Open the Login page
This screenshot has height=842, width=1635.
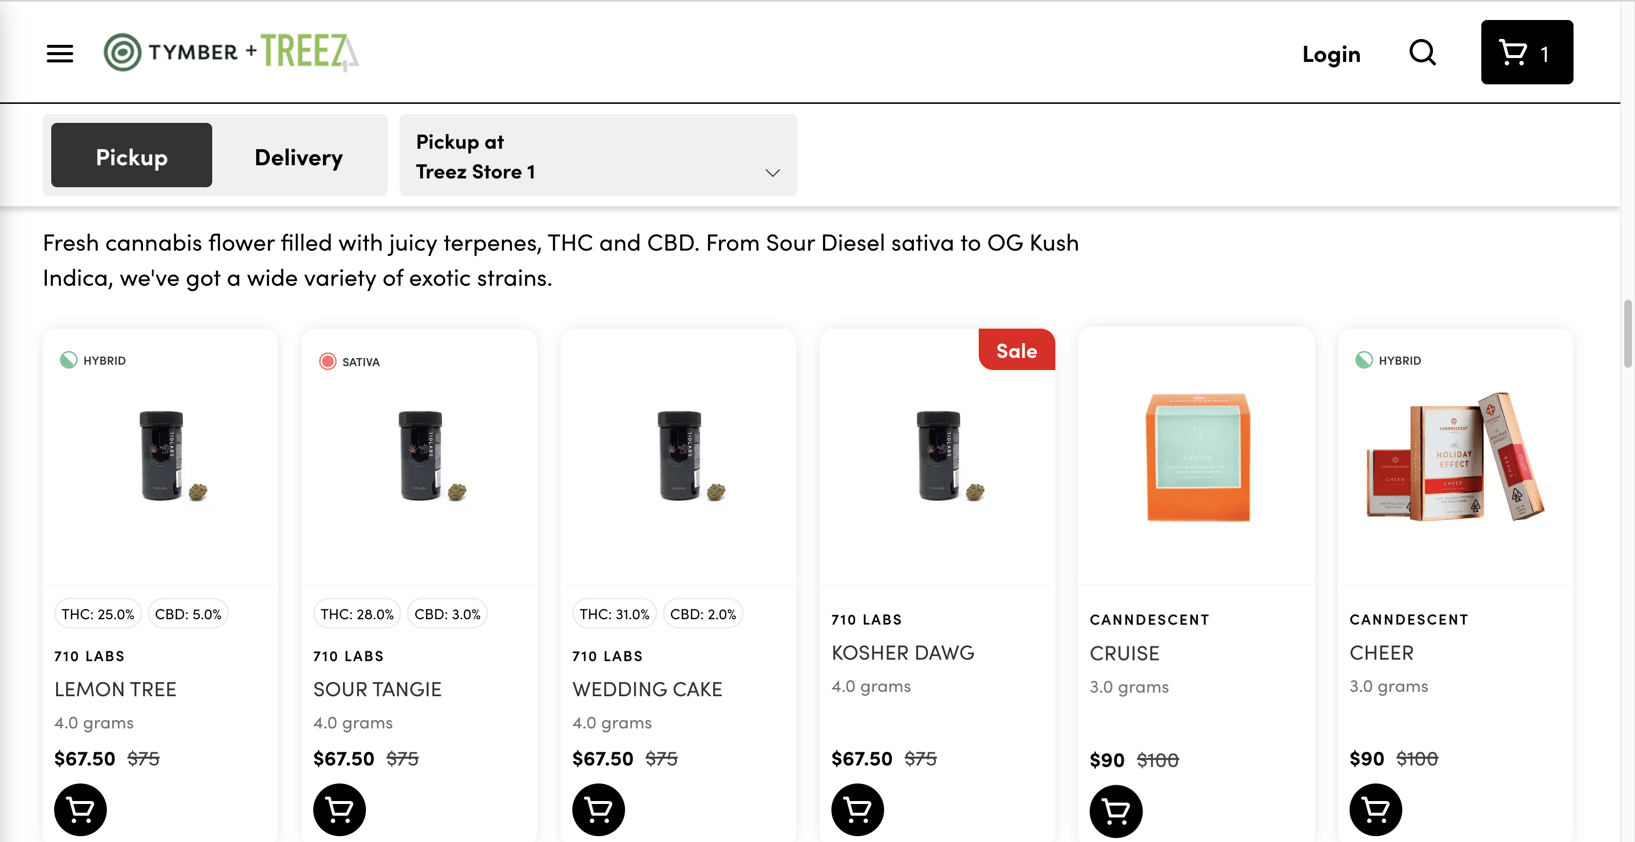(1330, 53)
